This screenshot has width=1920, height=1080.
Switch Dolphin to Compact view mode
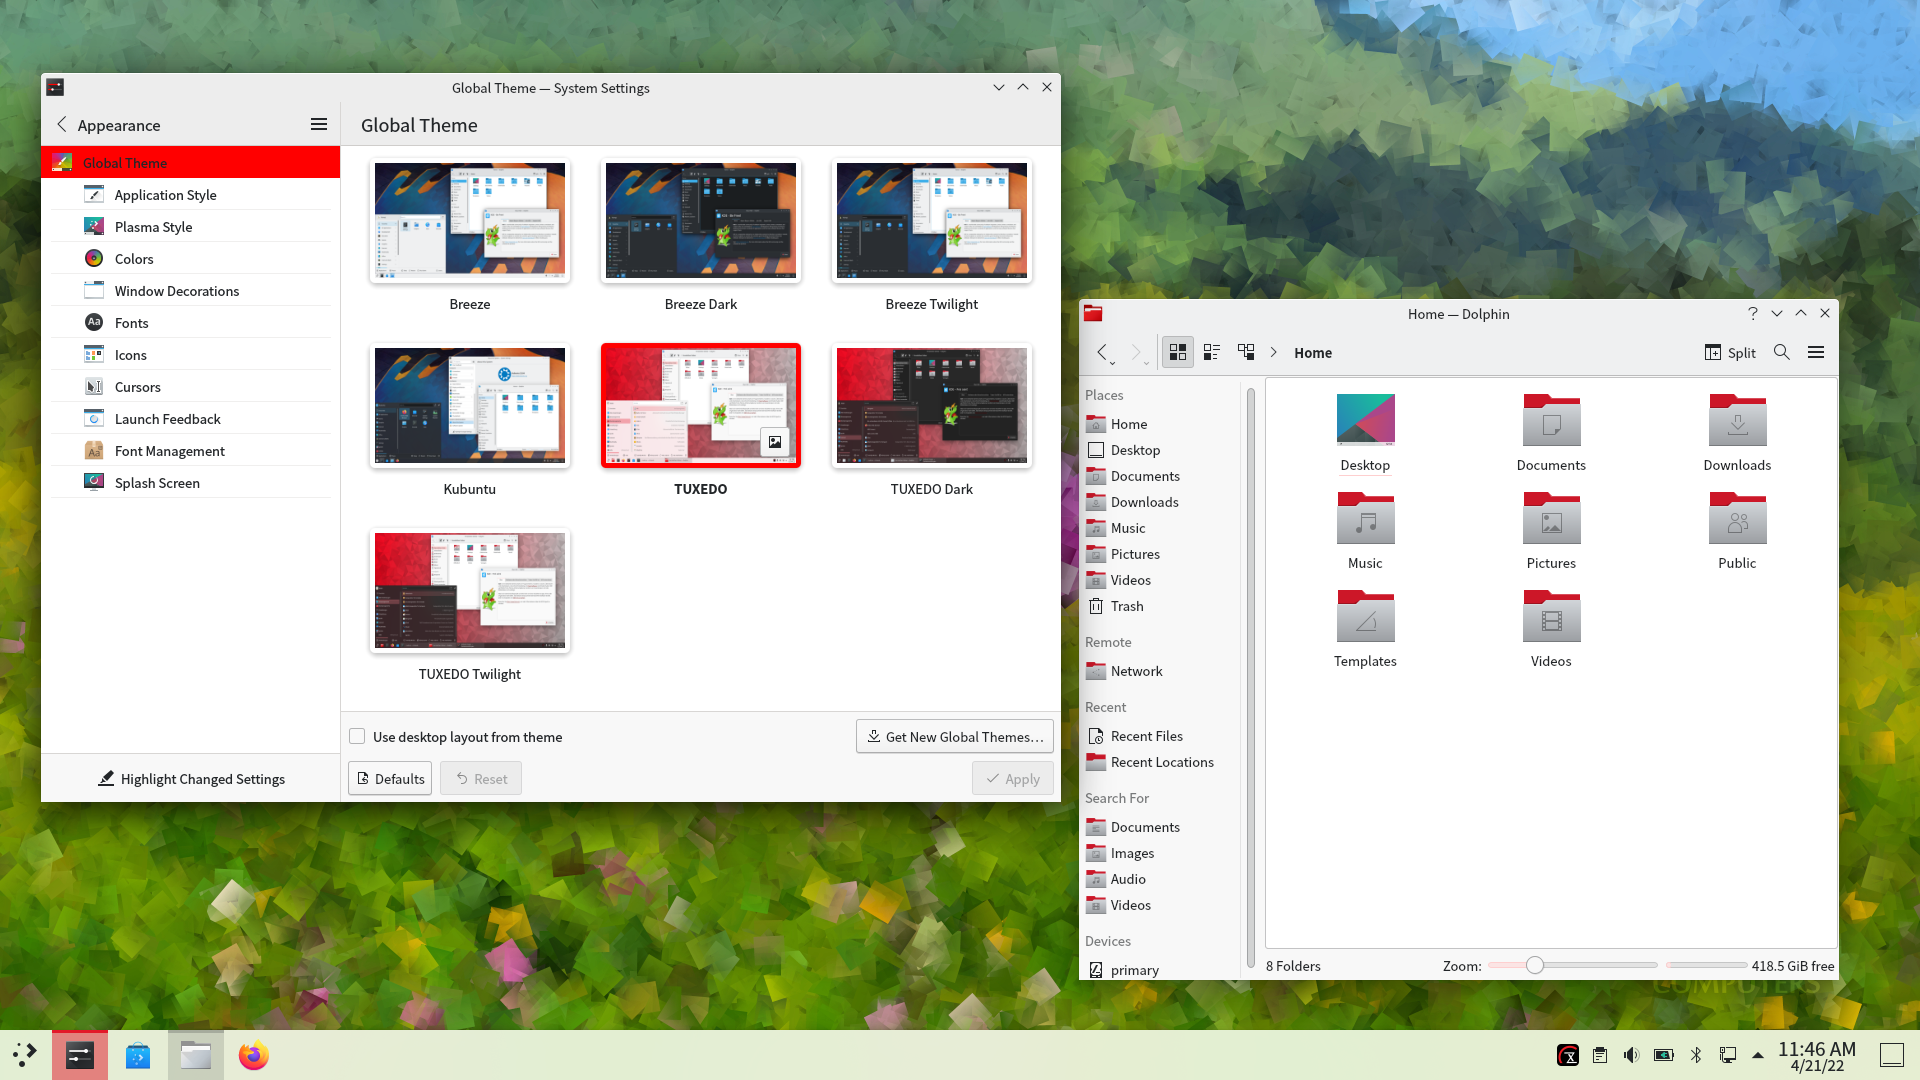coord(1212,352)
